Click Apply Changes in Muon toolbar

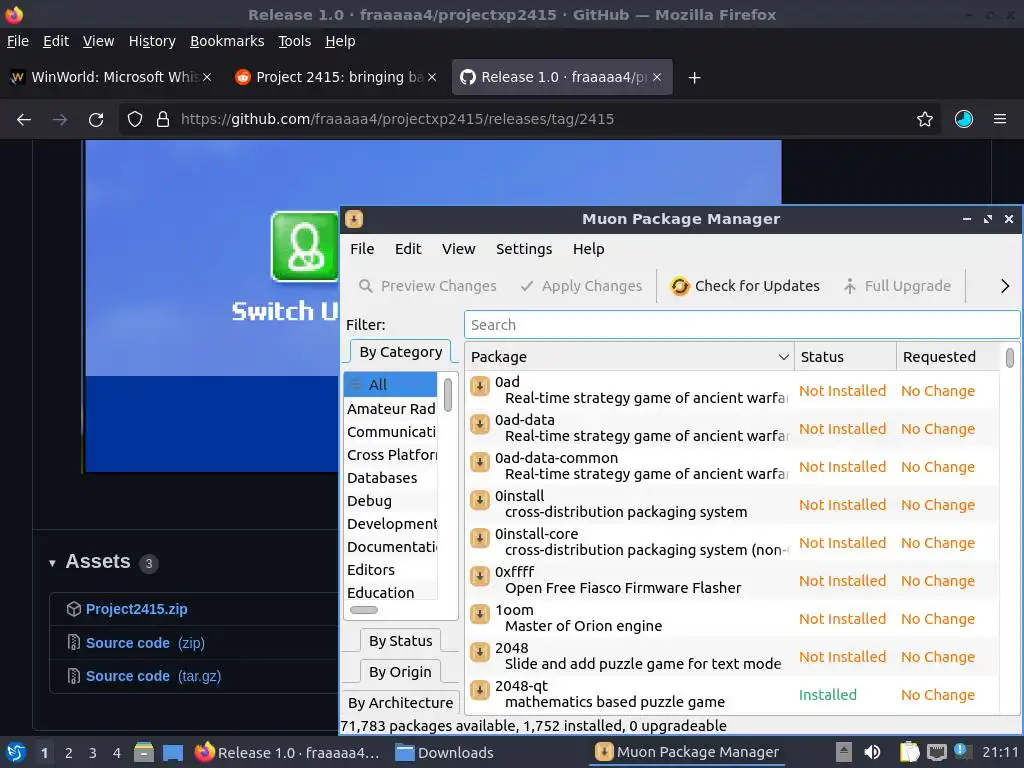click(x=581, y=286)
